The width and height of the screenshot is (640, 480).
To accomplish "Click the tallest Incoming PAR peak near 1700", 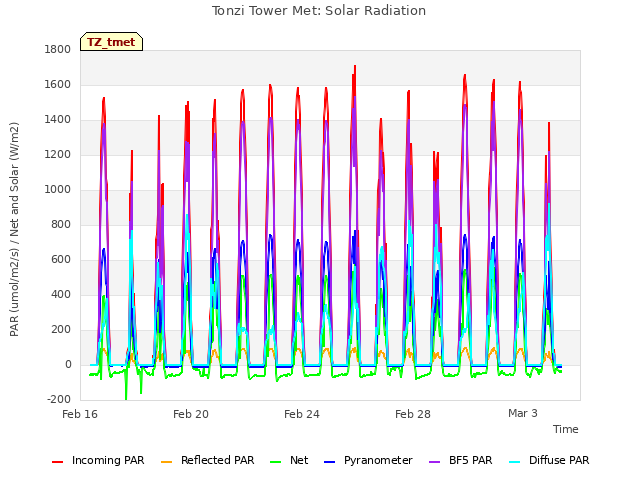I will [355, 66].
